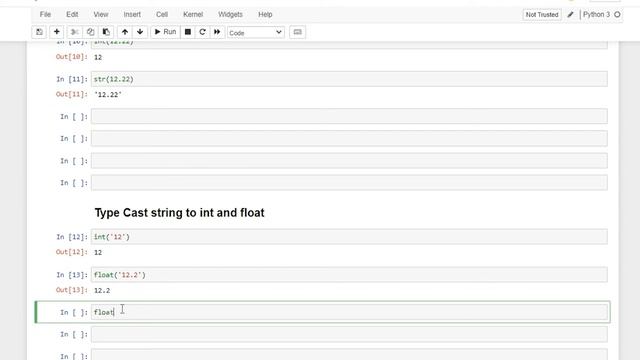The image size is (640, 360).
Task: Open the Widgets menu
Action: pyautogui.click(x=230, y=14)
